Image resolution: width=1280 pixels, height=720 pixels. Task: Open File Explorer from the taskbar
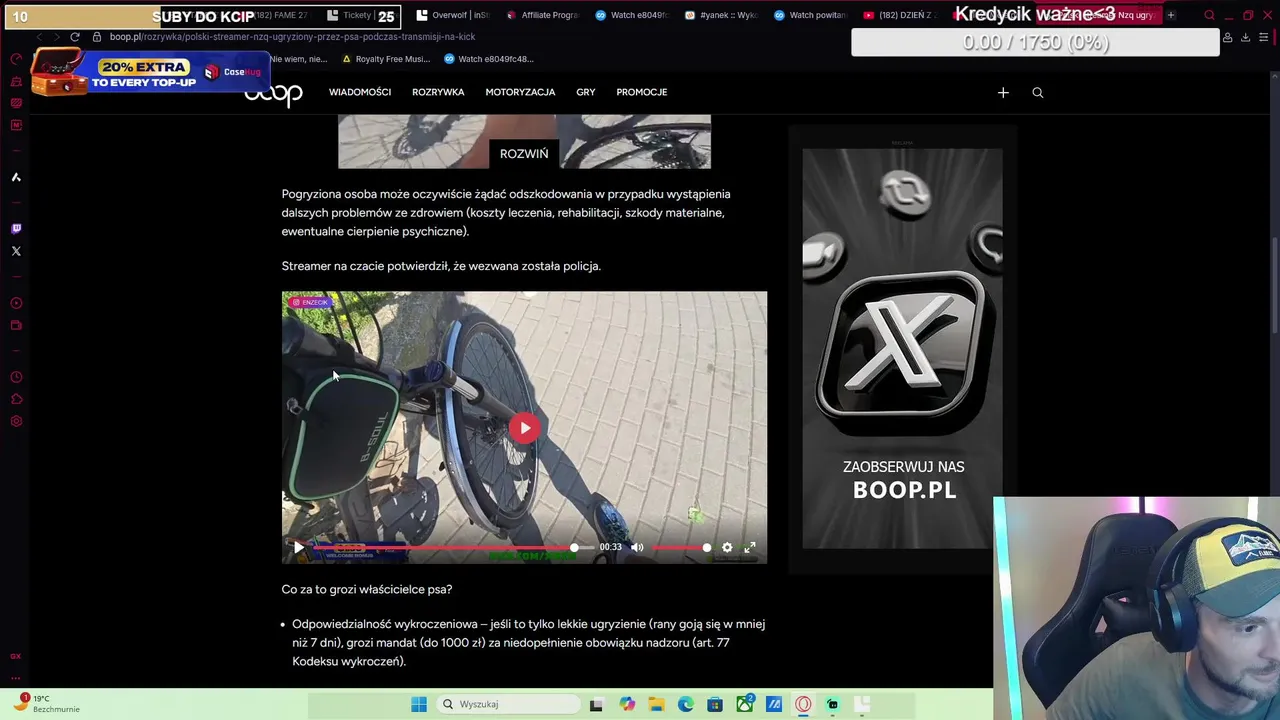tap(656, 704)
